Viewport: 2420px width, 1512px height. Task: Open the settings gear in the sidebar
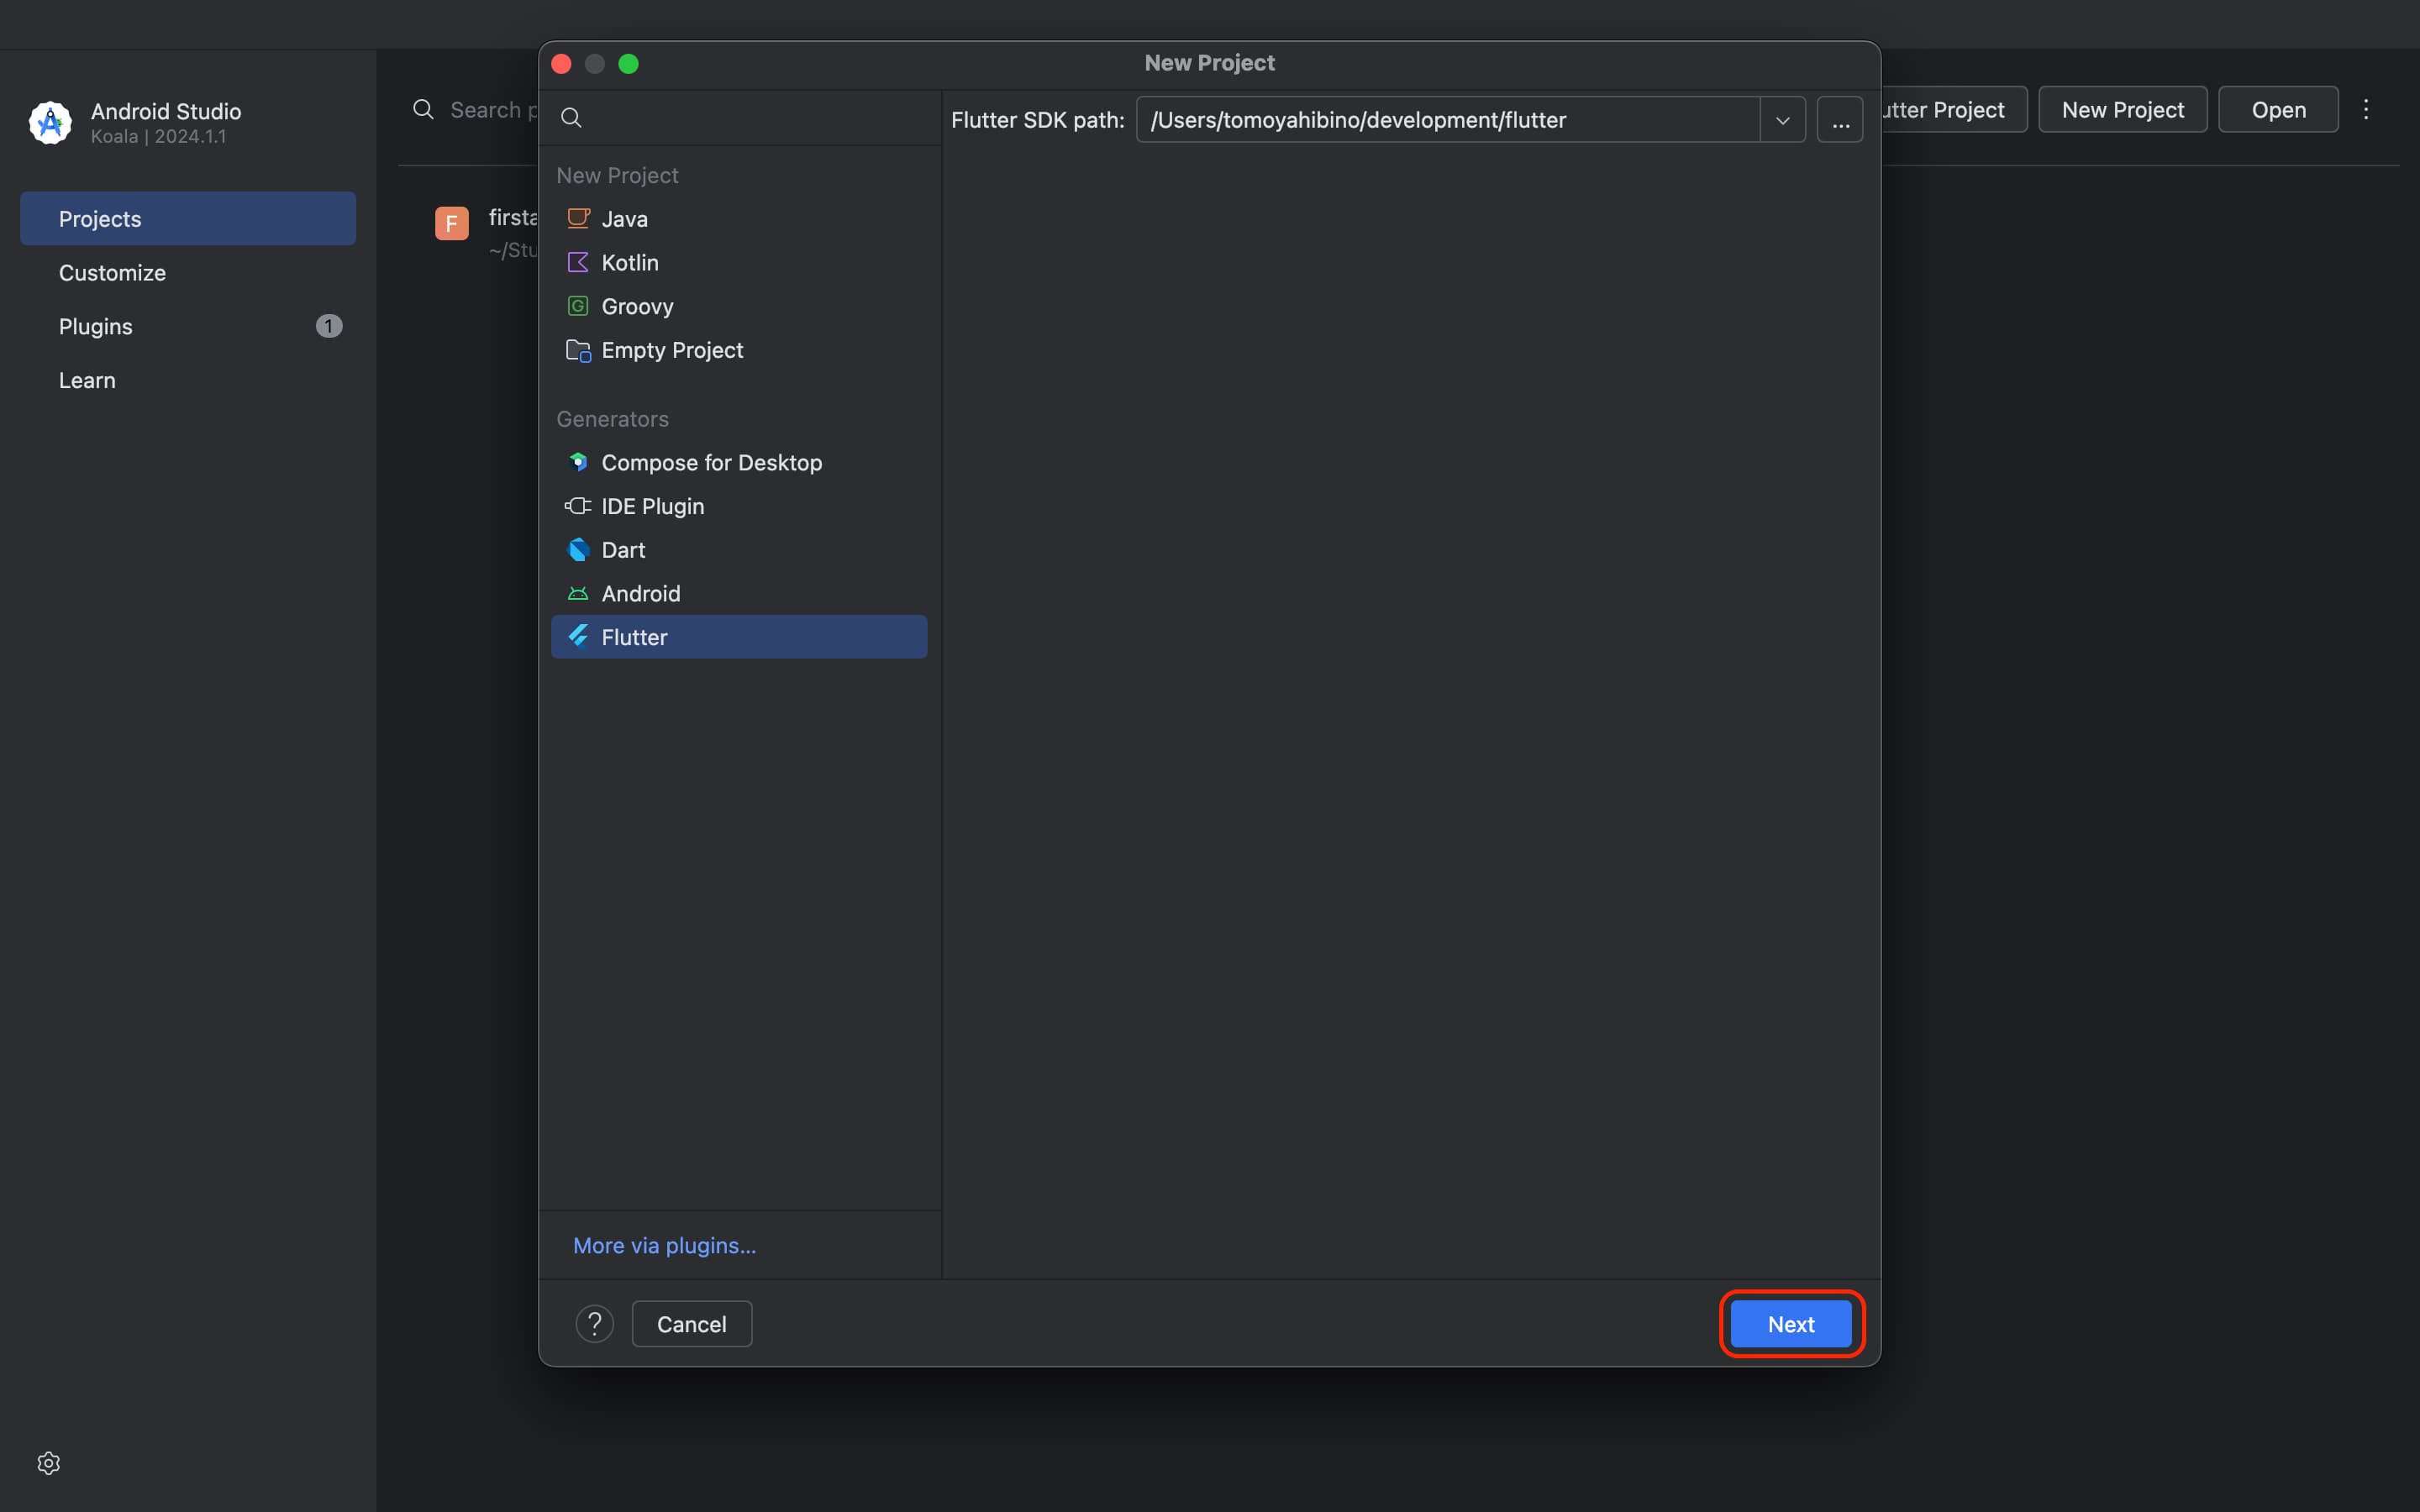49,1463
